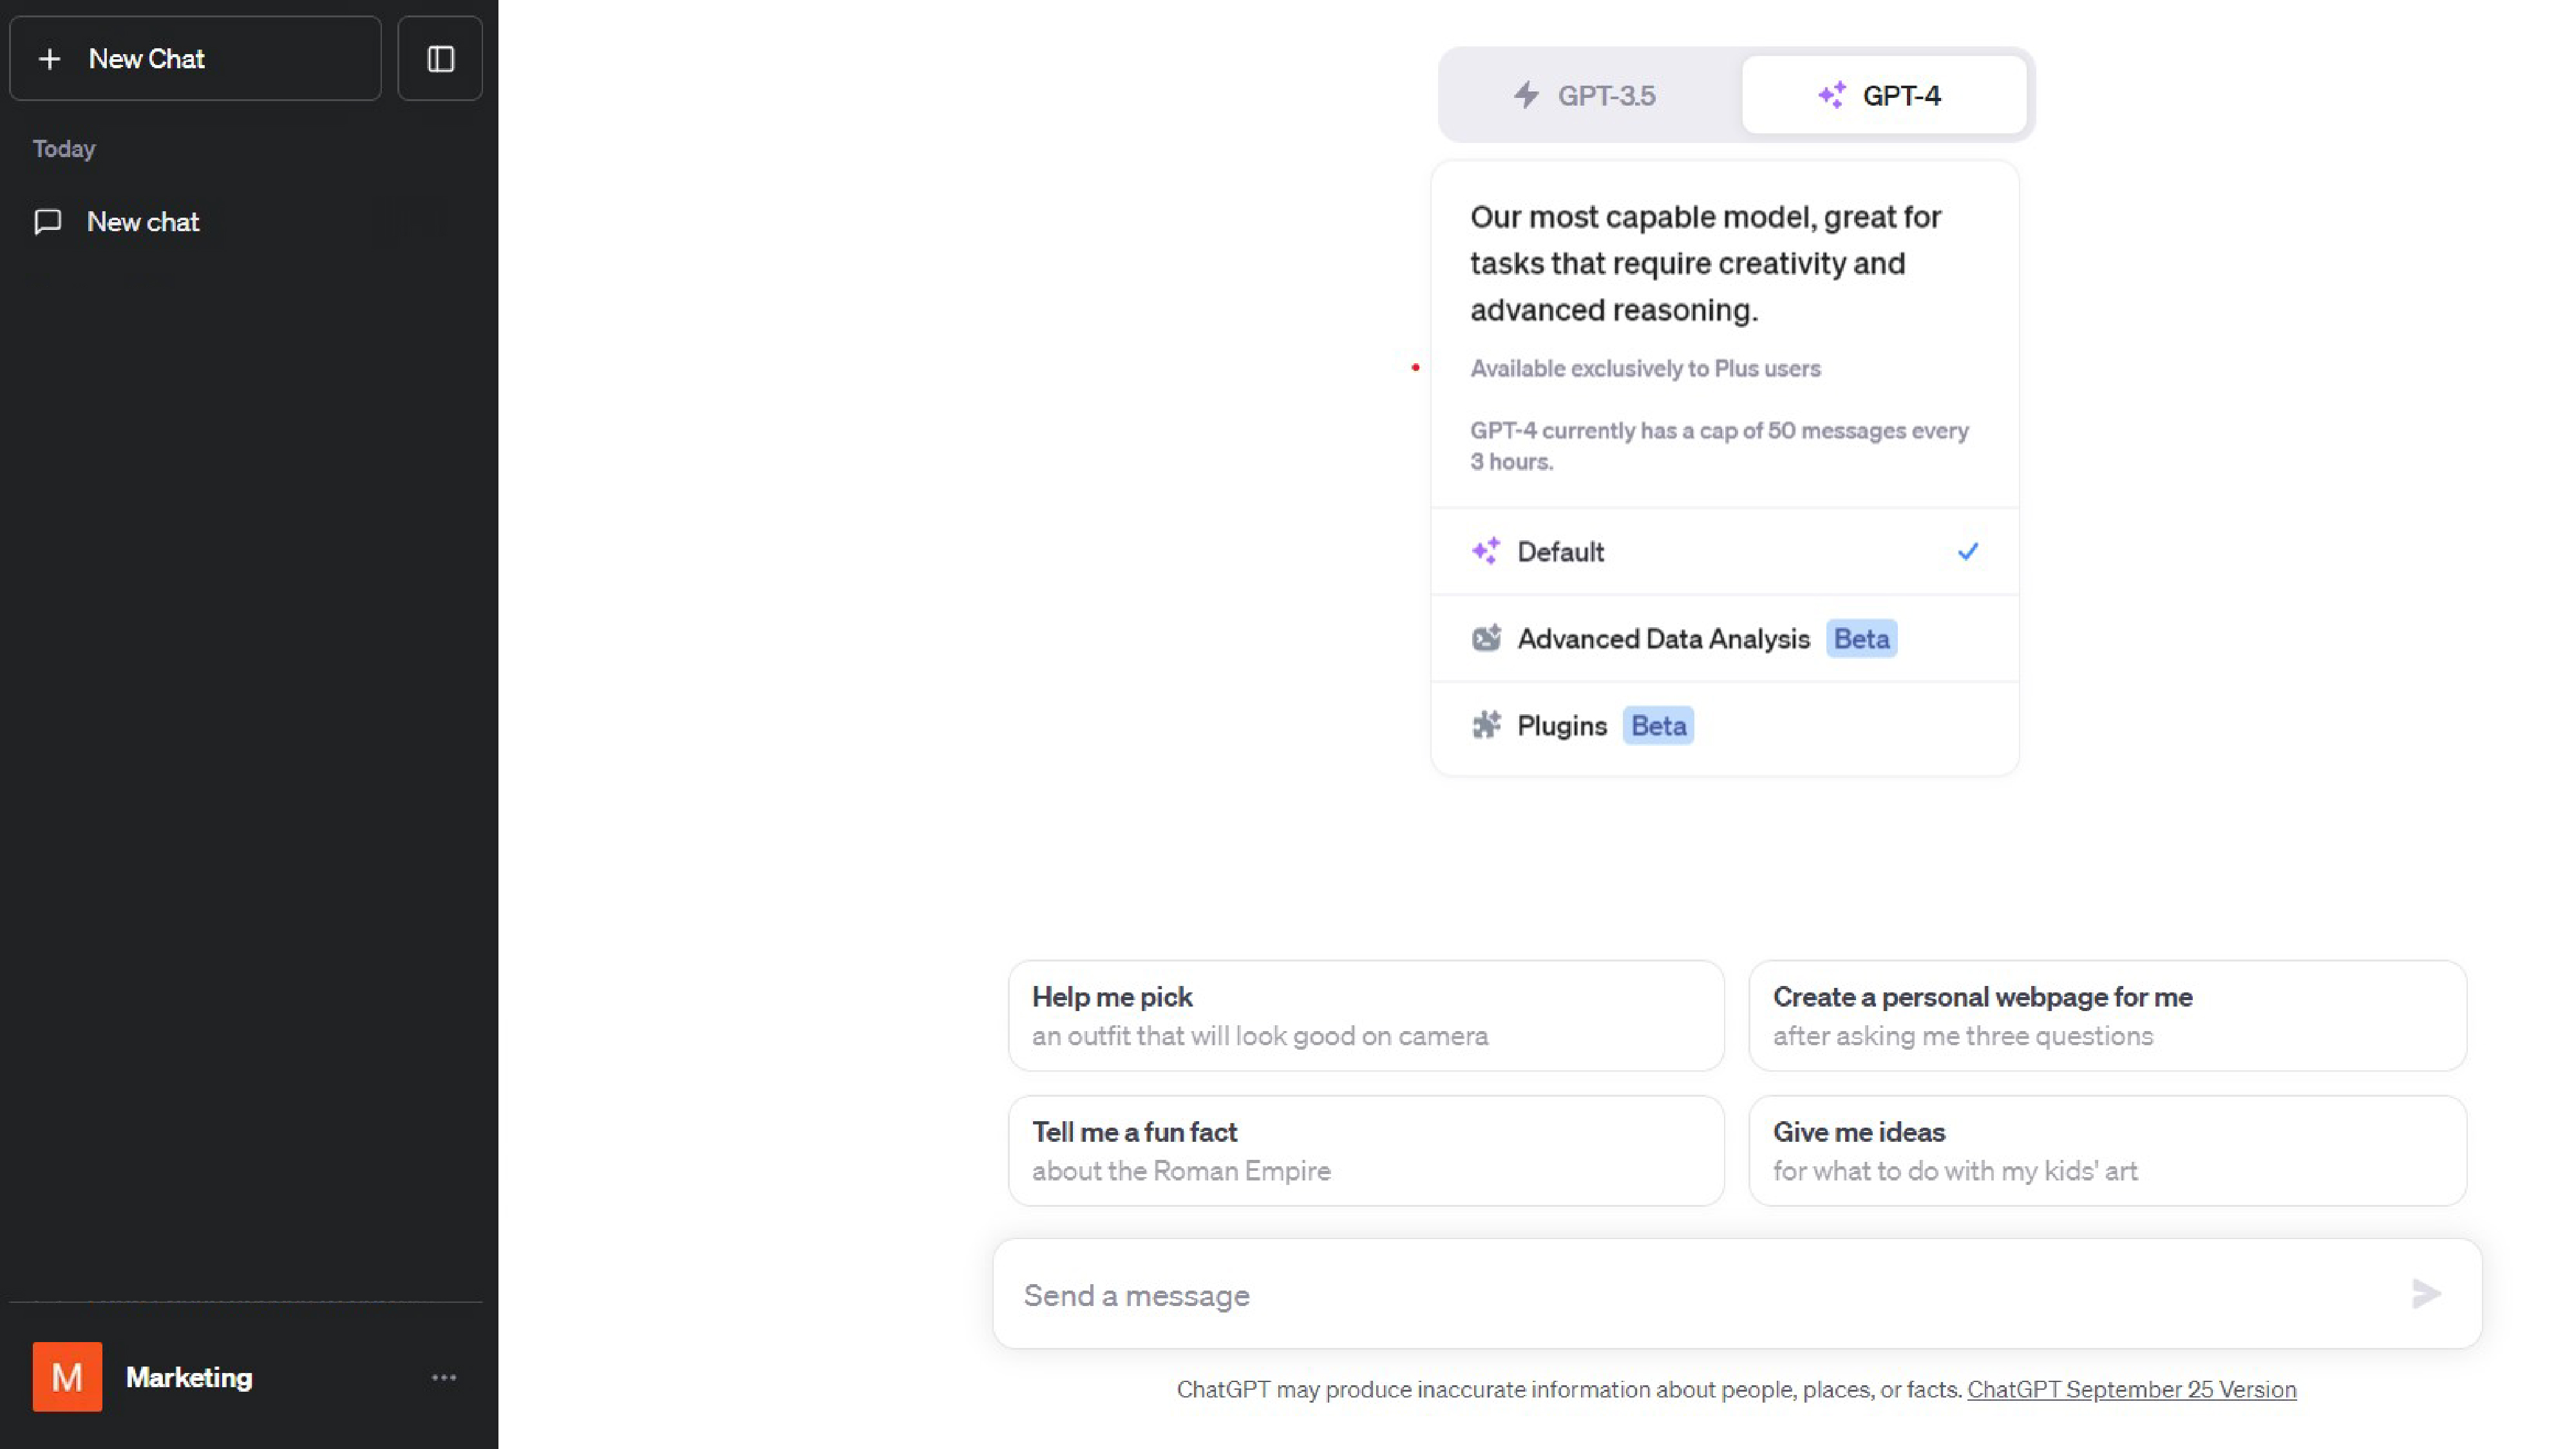This screenshot has width=2576, height=1449.
Task: Open the ChatGPT September 25 Version link
Action: click(2131, 1389)
